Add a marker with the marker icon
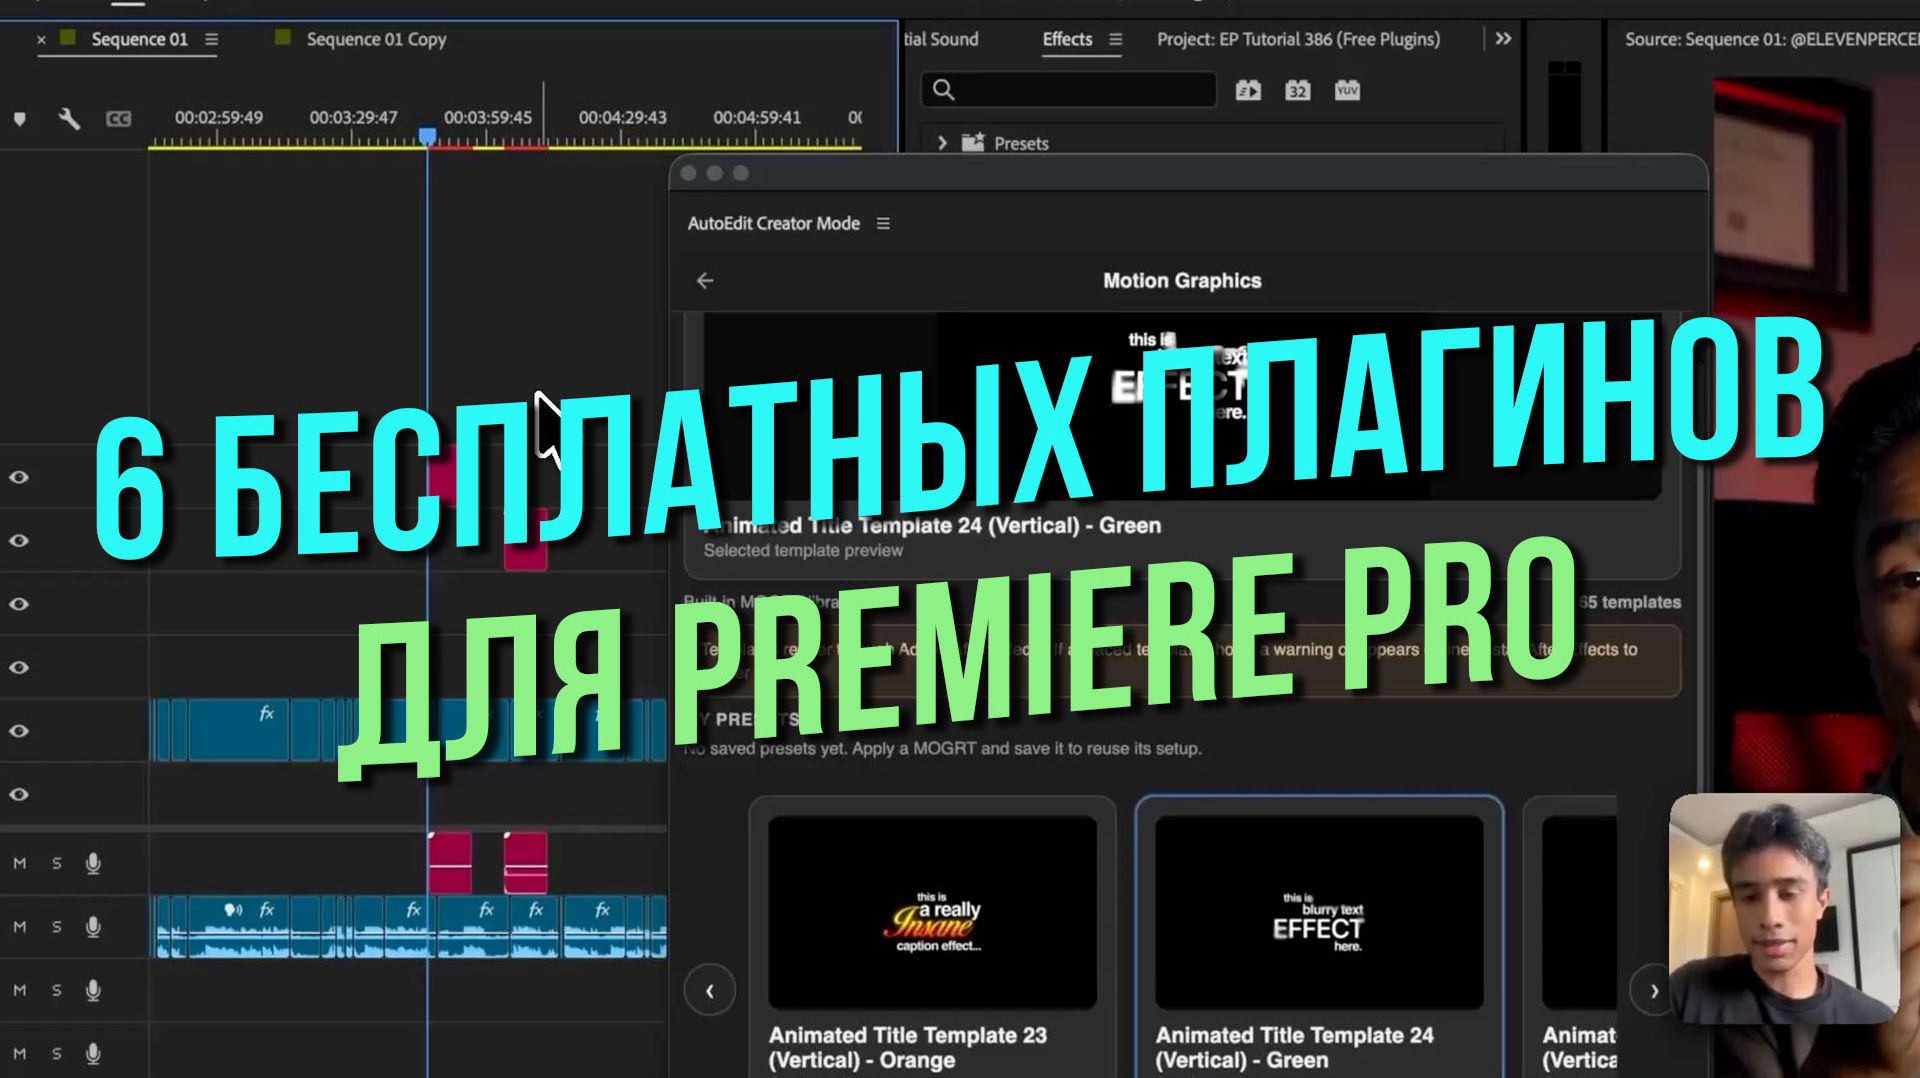The image size is (1920, 1078). [19, 119]
